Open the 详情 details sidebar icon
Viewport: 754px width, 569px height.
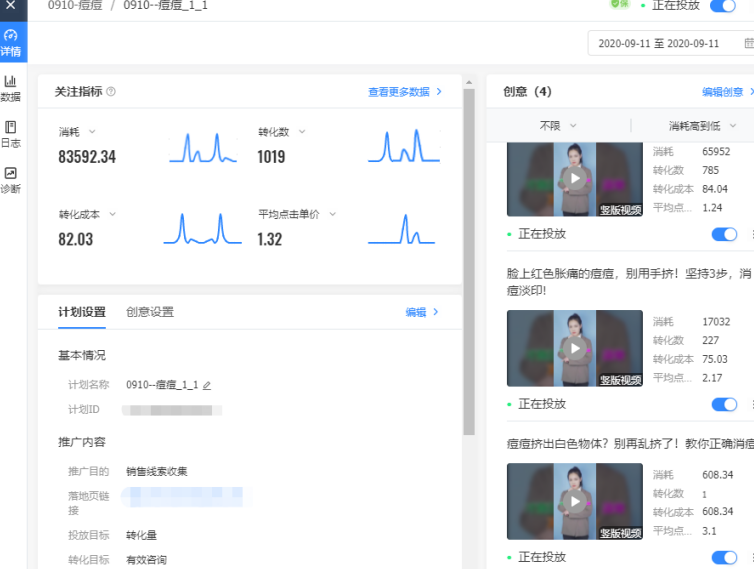pos(11,42)
